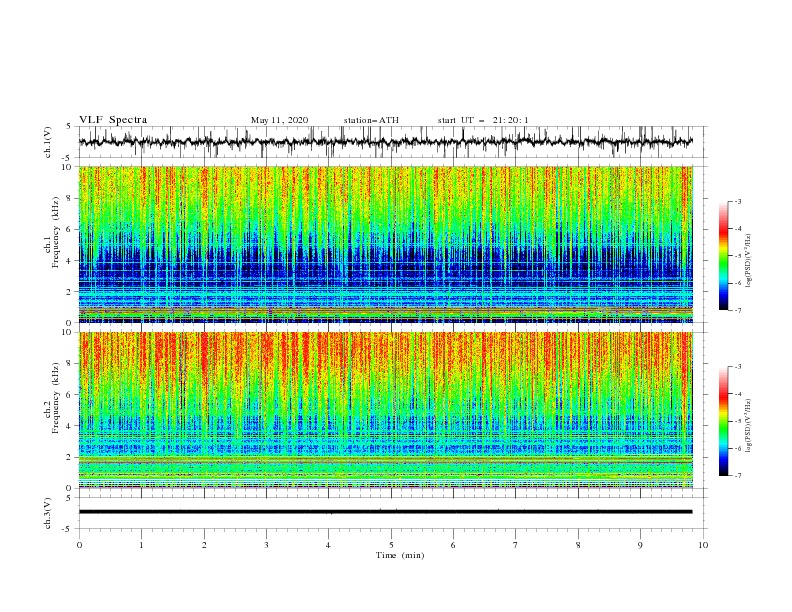The image size is (792, 612).
Task: Click the ch.1 spectrogram color bar
Action: point(724,256)
